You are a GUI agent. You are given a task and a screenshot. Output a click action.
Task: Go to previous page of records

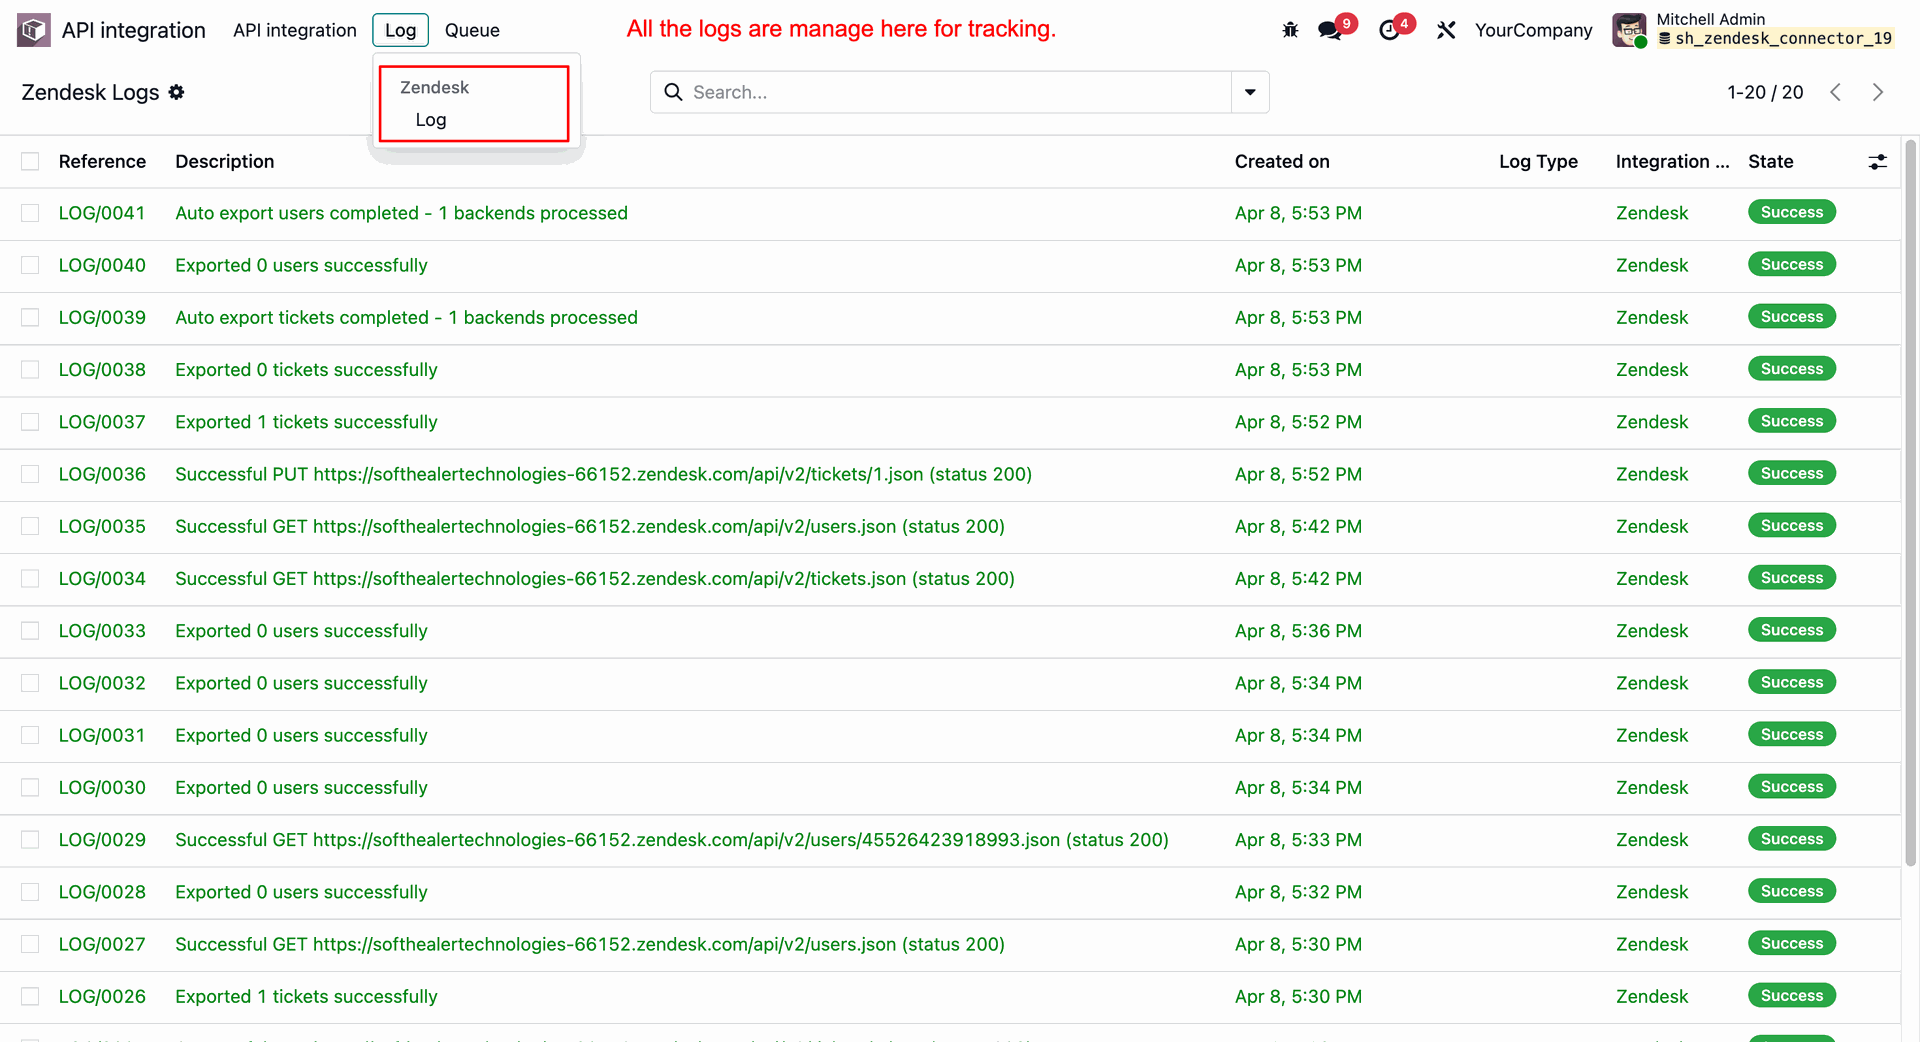click(1836, 92)
